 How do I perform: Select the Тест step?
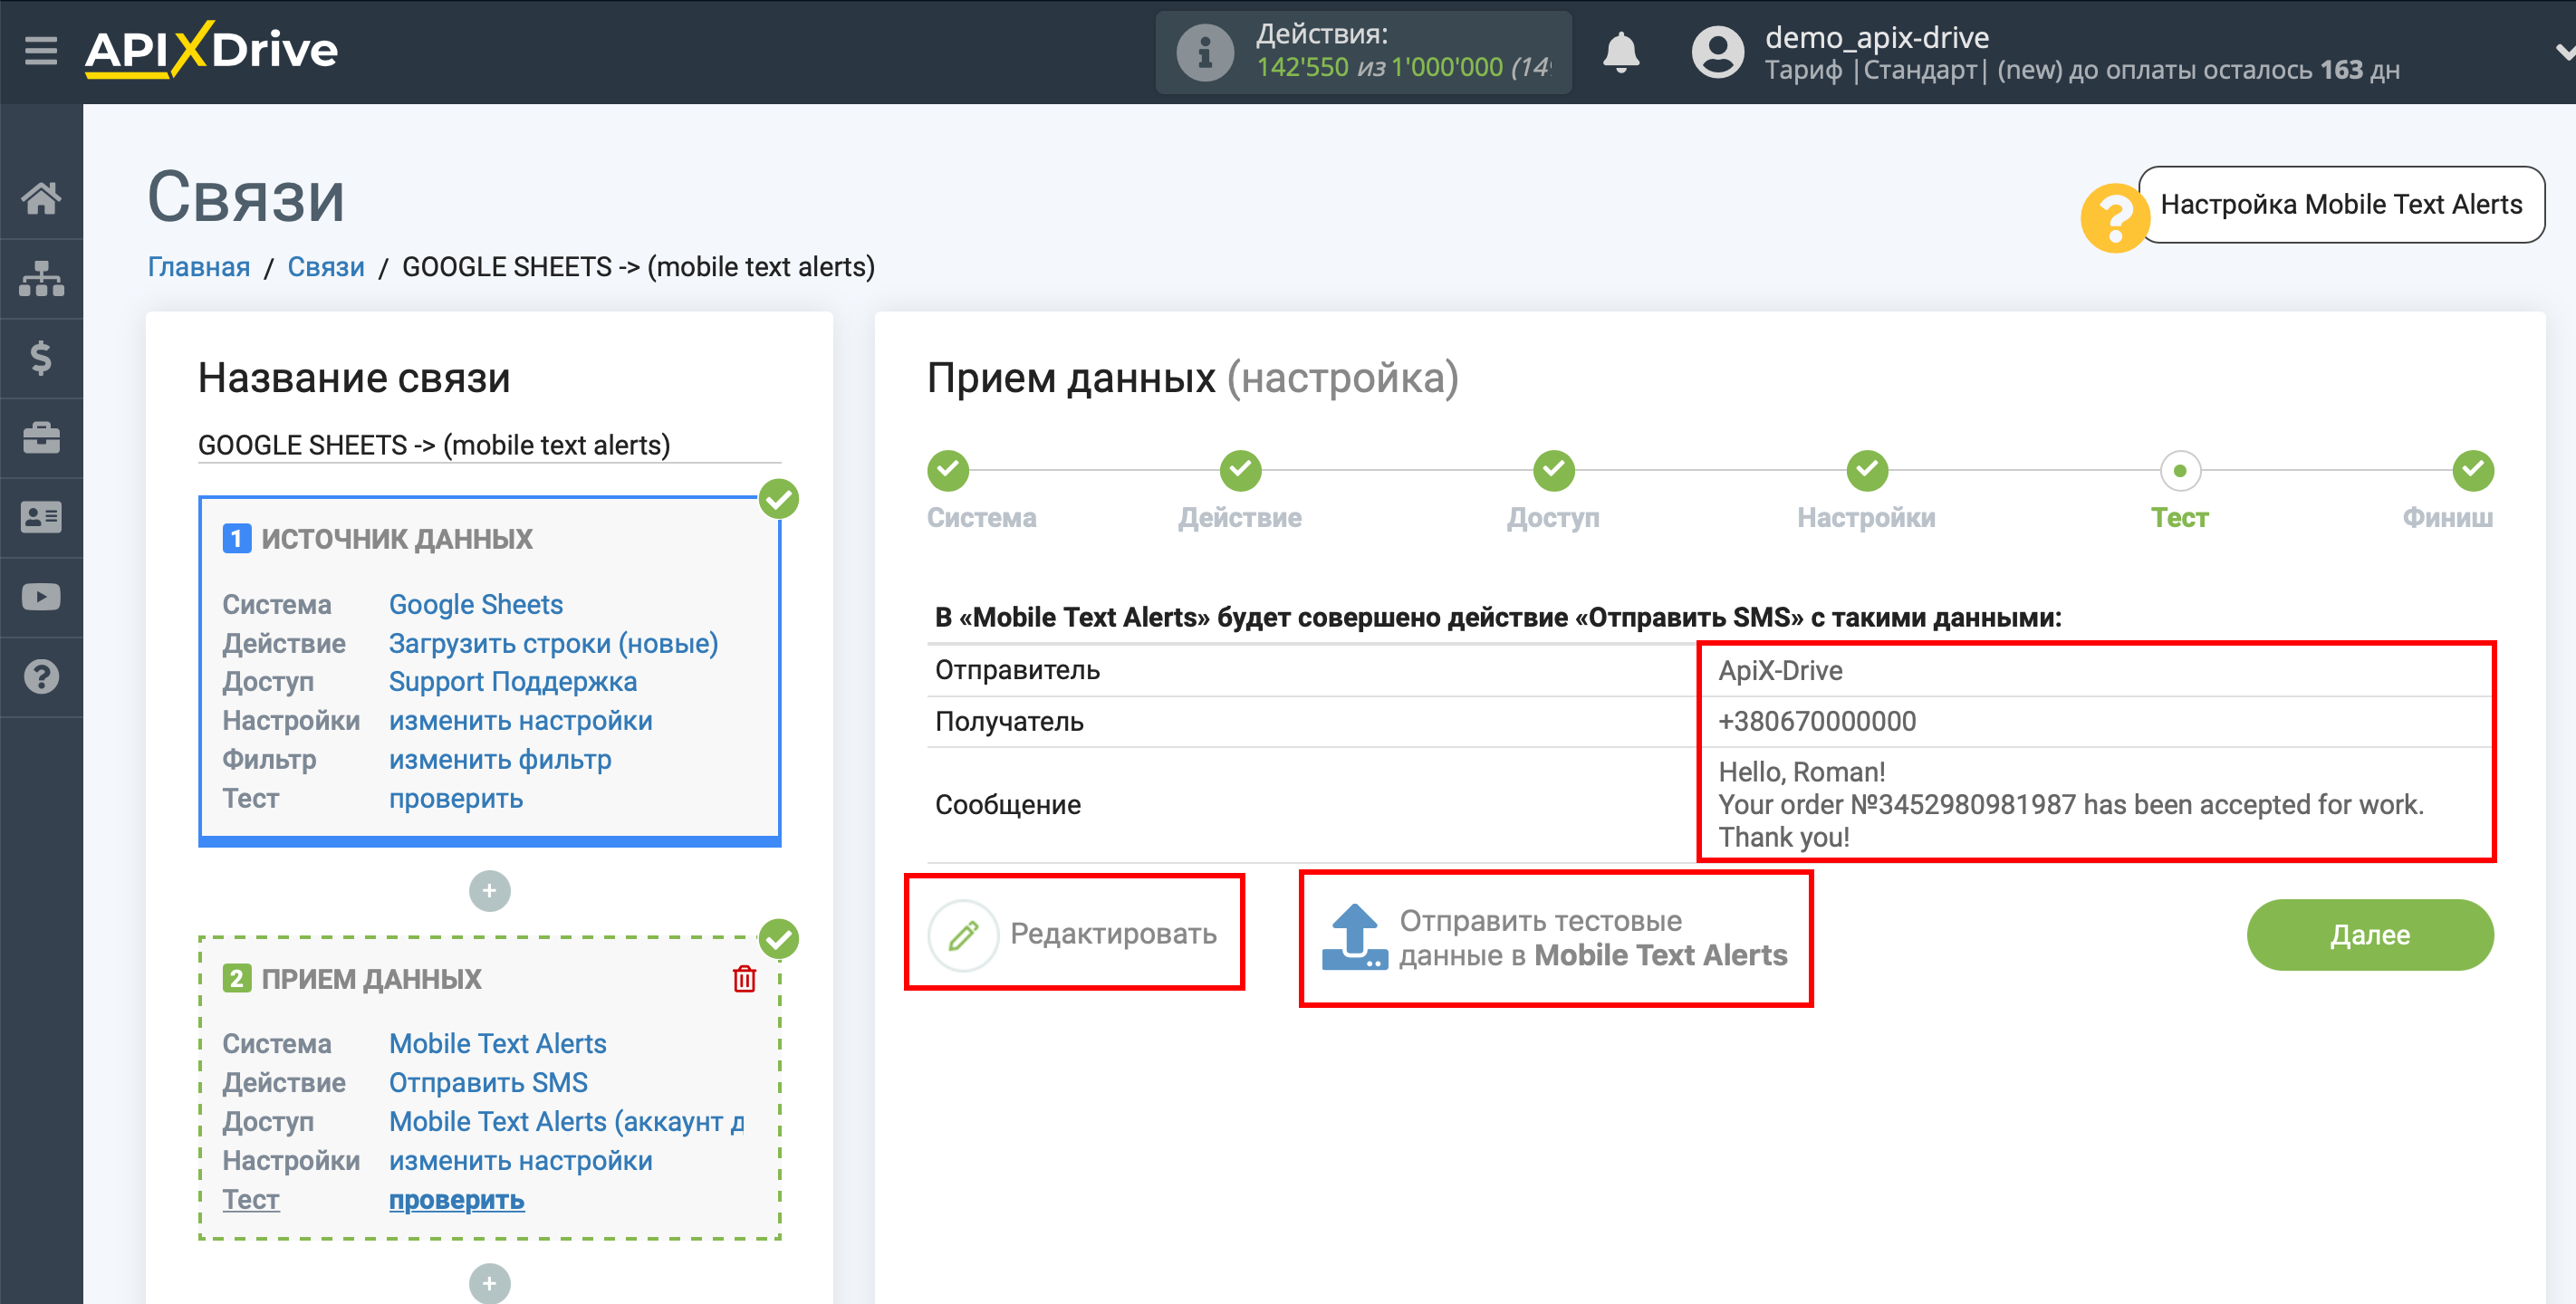click(2180, 470)
